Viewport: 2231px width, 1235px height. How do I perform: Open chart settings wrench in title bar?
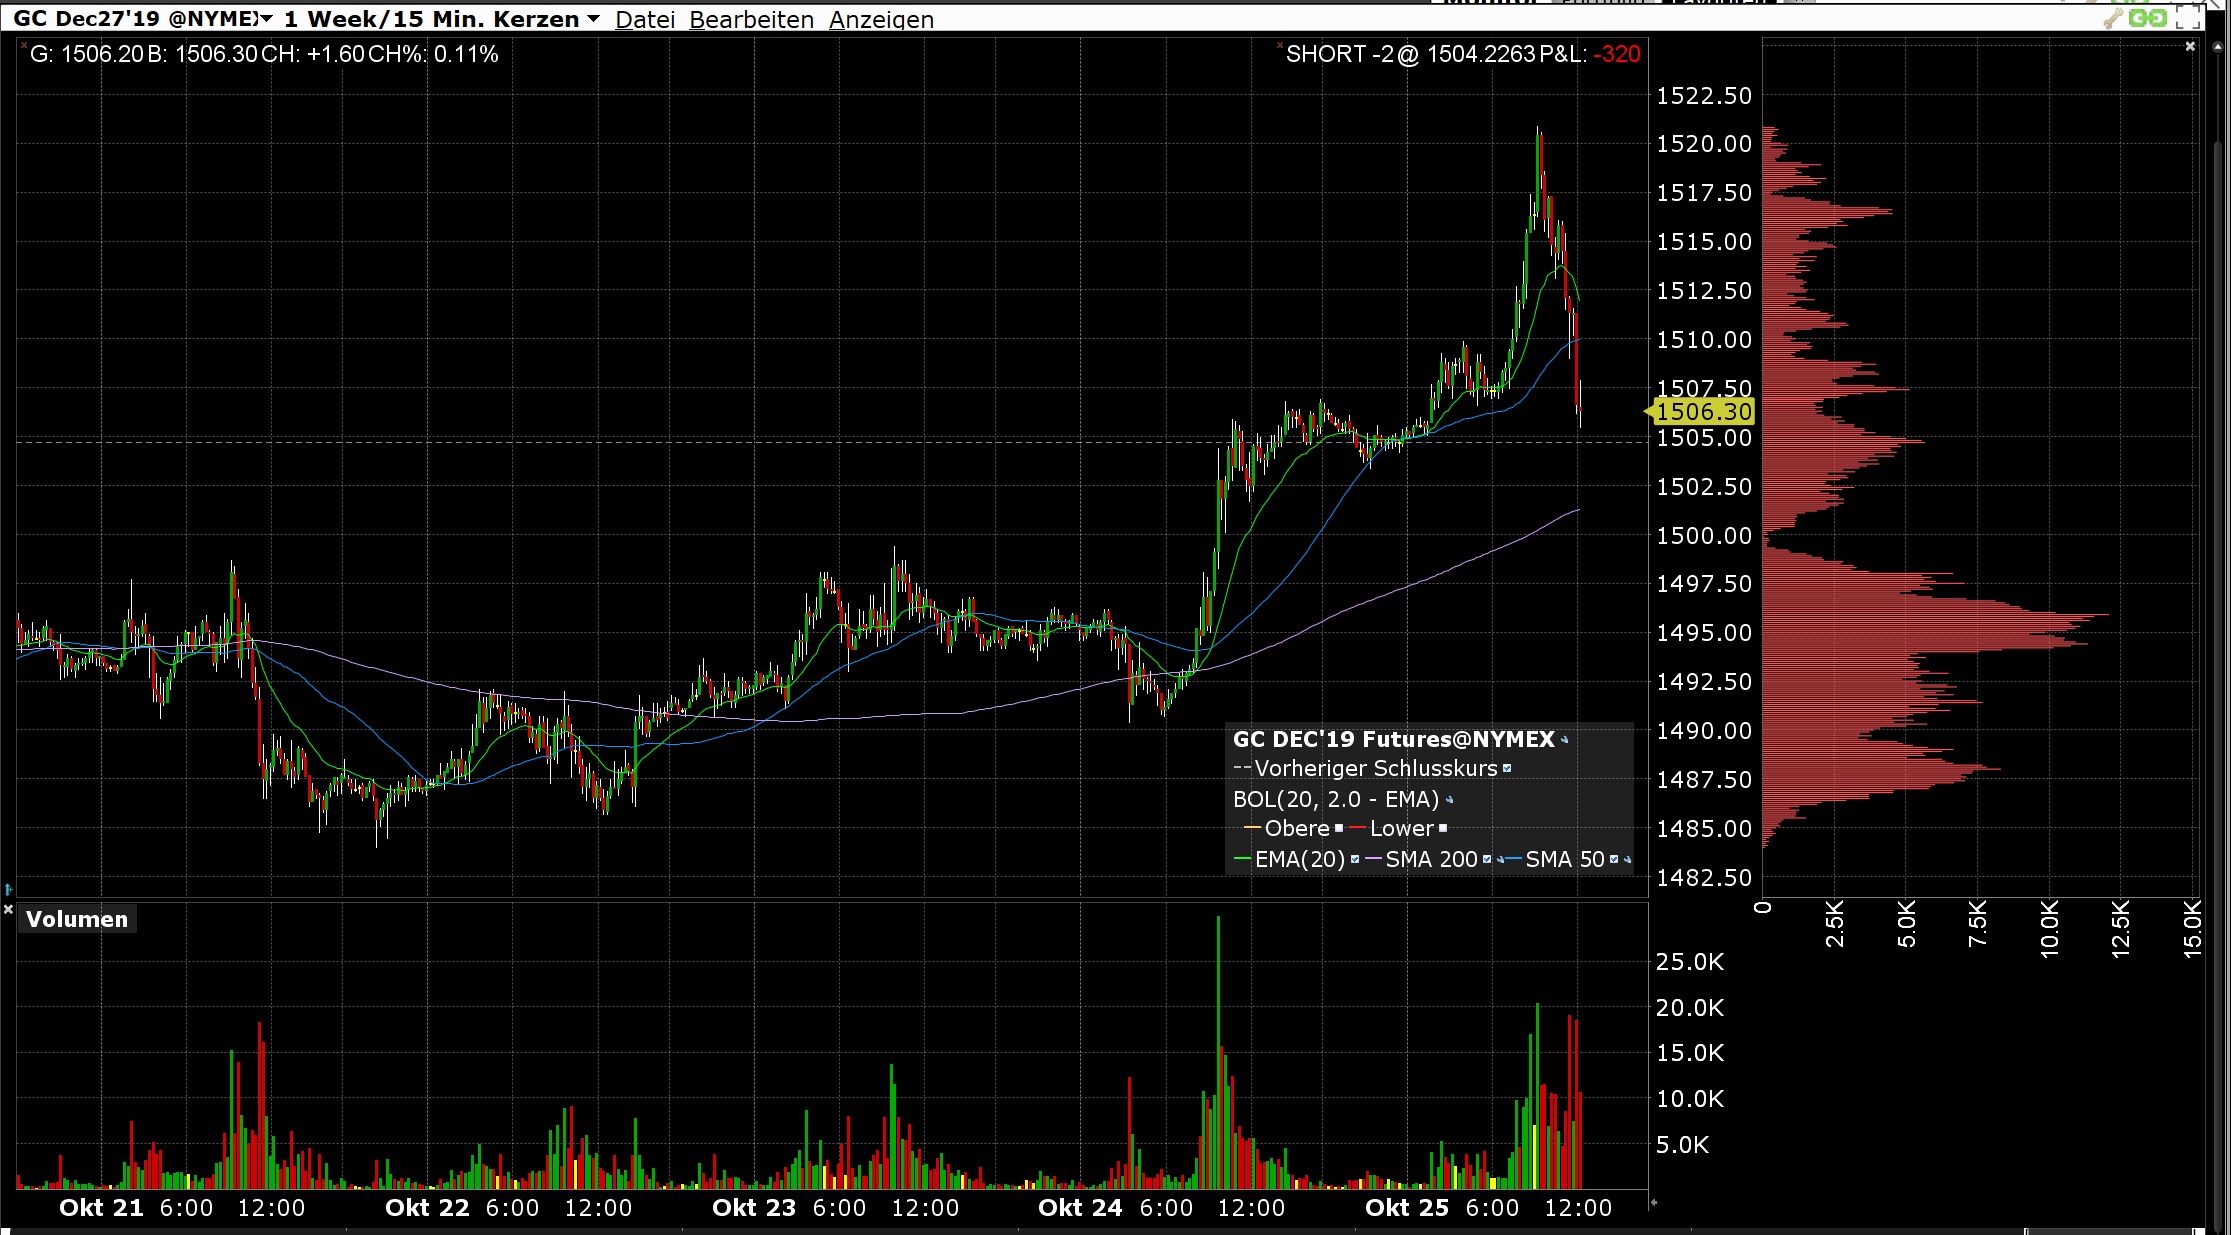pos(2112,19)
